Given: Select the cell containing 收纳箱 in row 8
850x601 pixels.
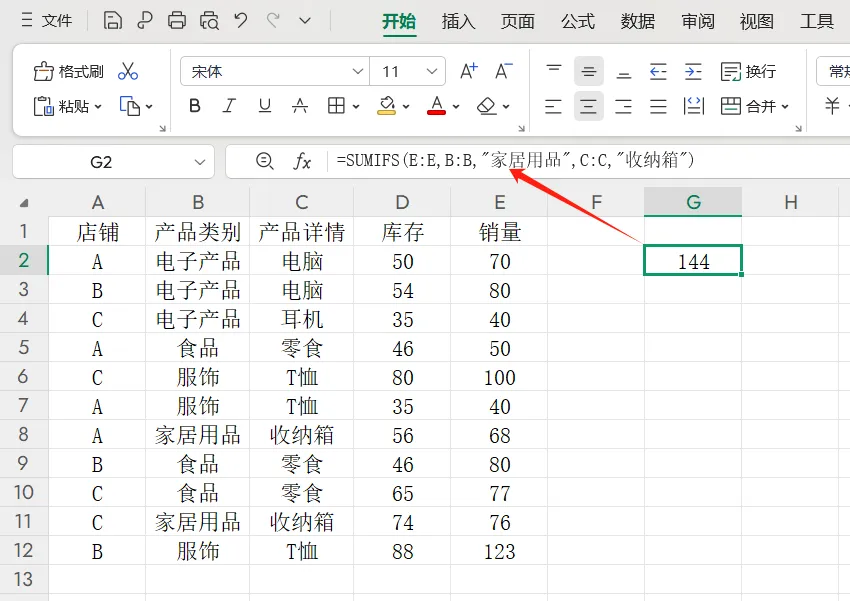Looking at the screenshot, I should (302, 435).
